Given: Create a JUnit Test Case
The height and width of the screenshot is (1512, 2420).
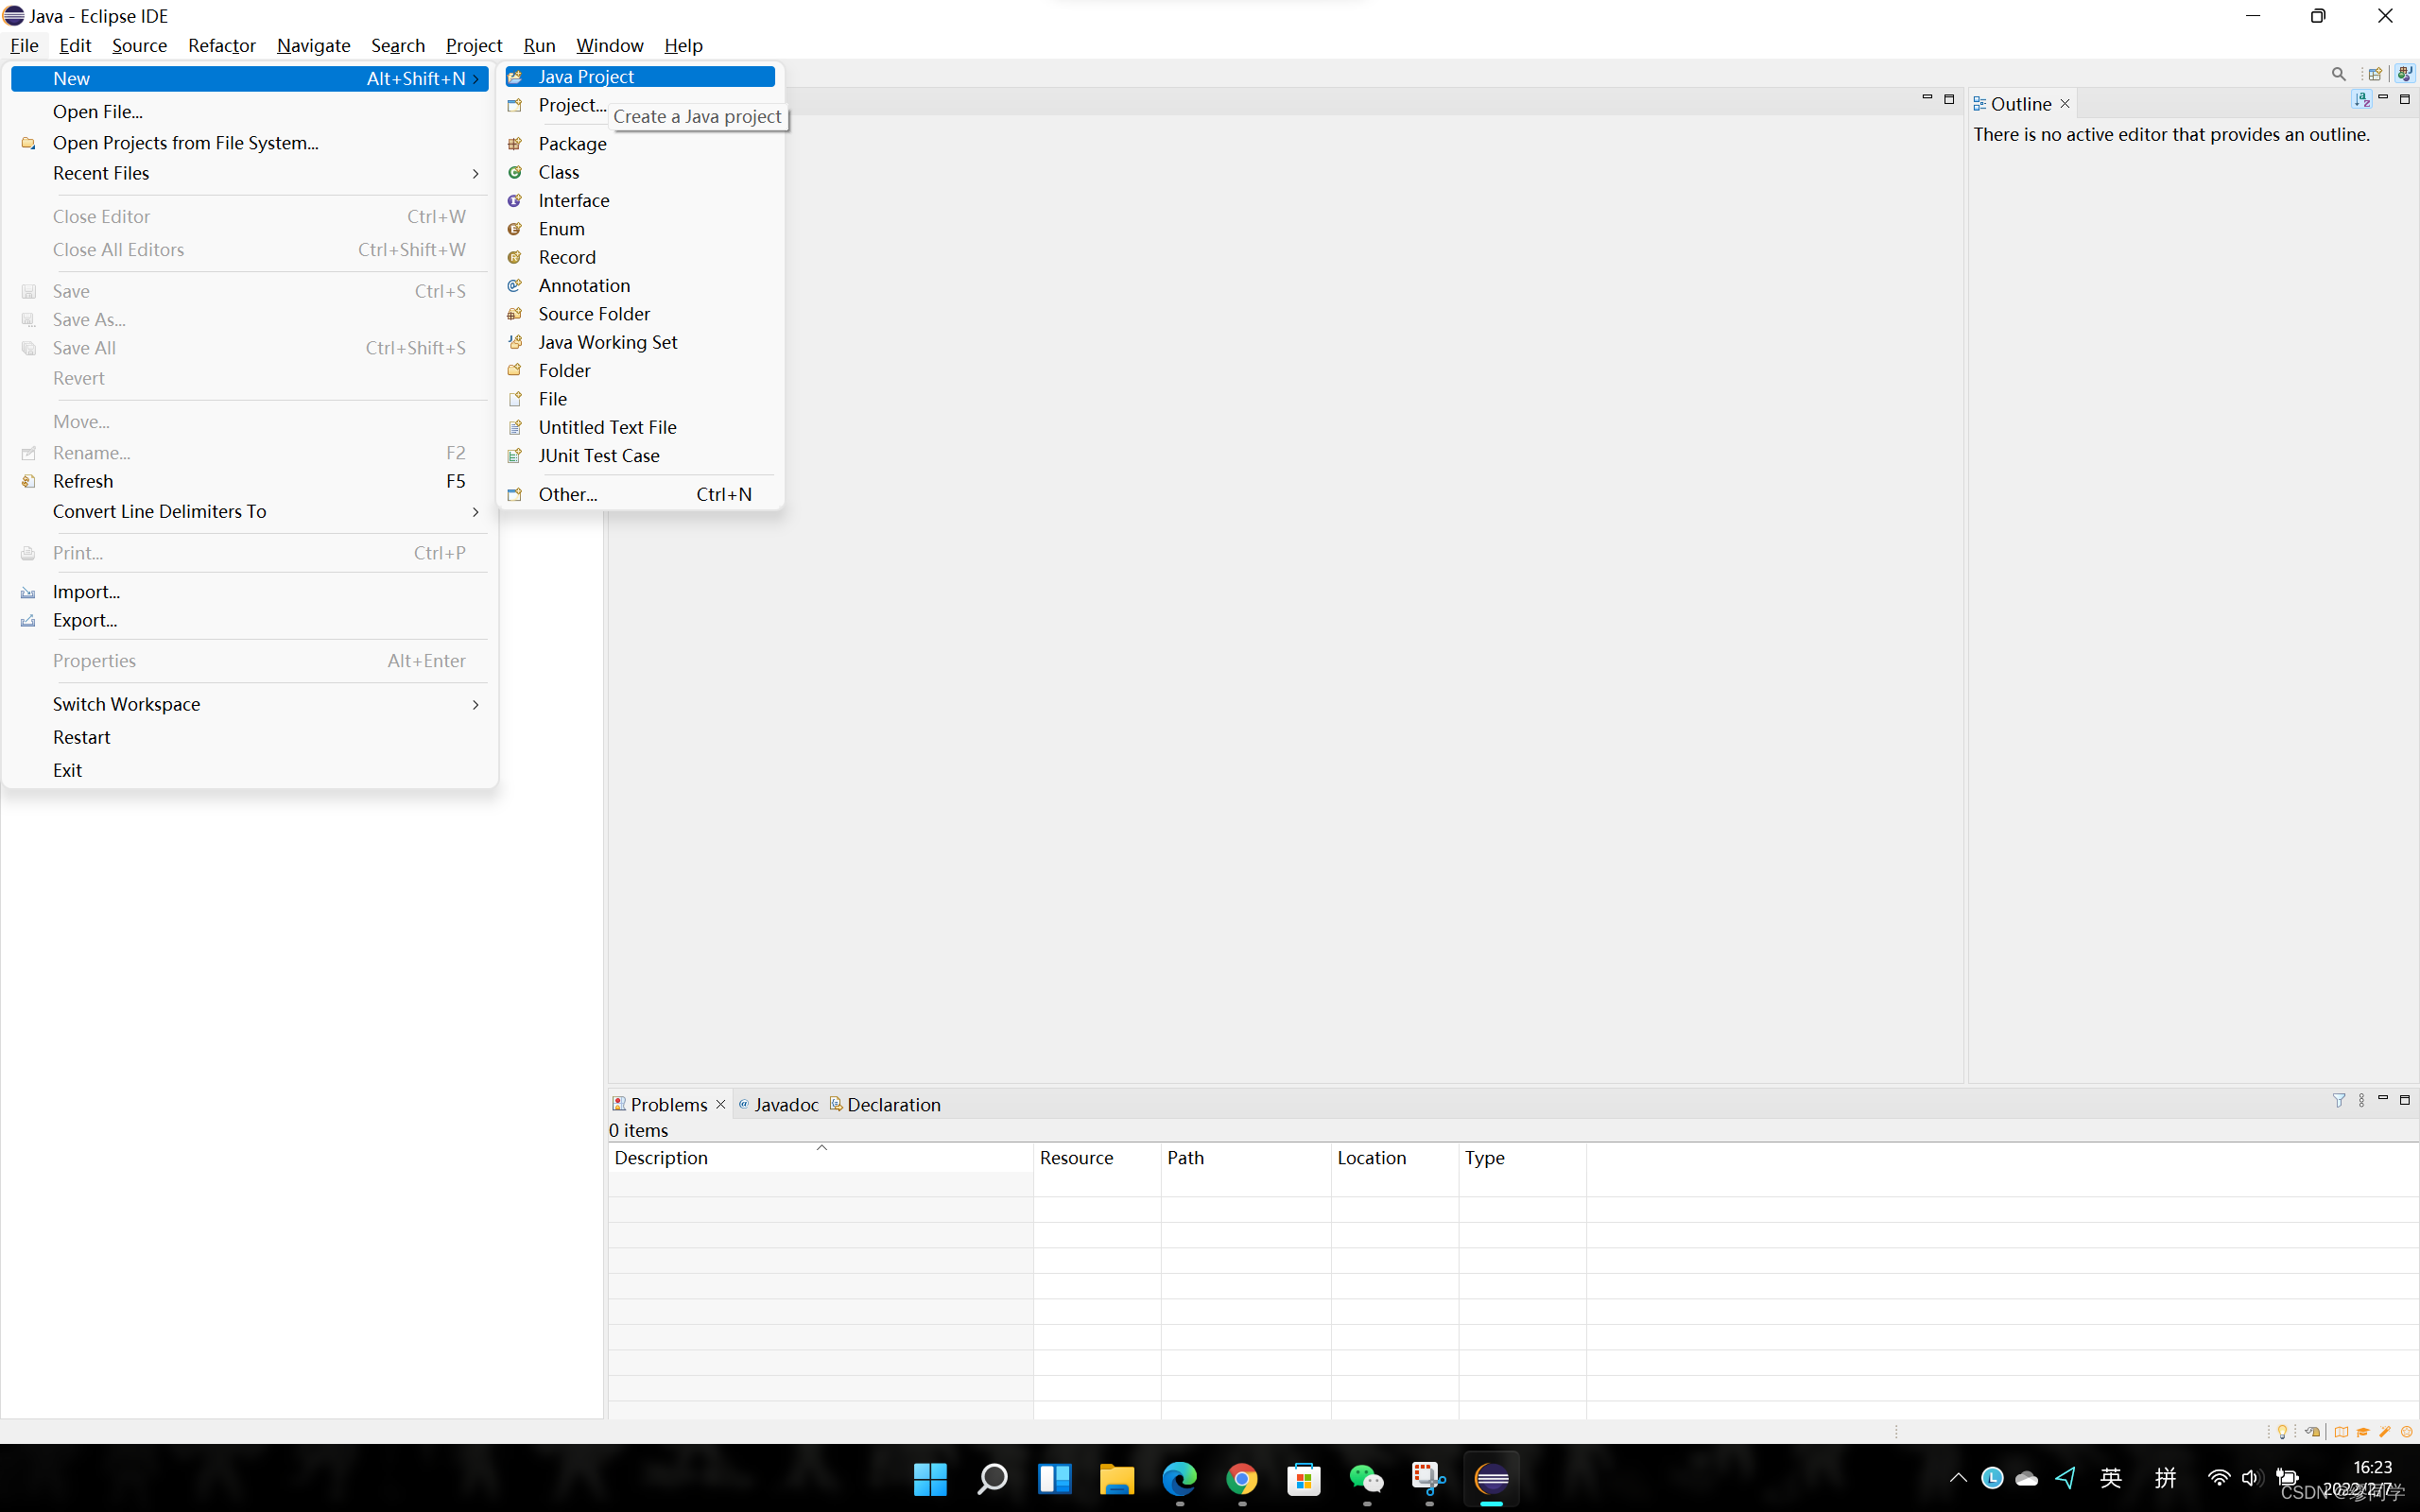Looking at the screenshot, I should coord(640,455).
